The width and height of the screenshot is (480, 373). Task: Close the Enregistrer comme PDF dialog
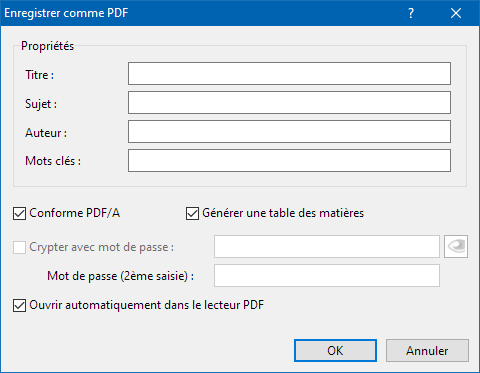(456, 13)
